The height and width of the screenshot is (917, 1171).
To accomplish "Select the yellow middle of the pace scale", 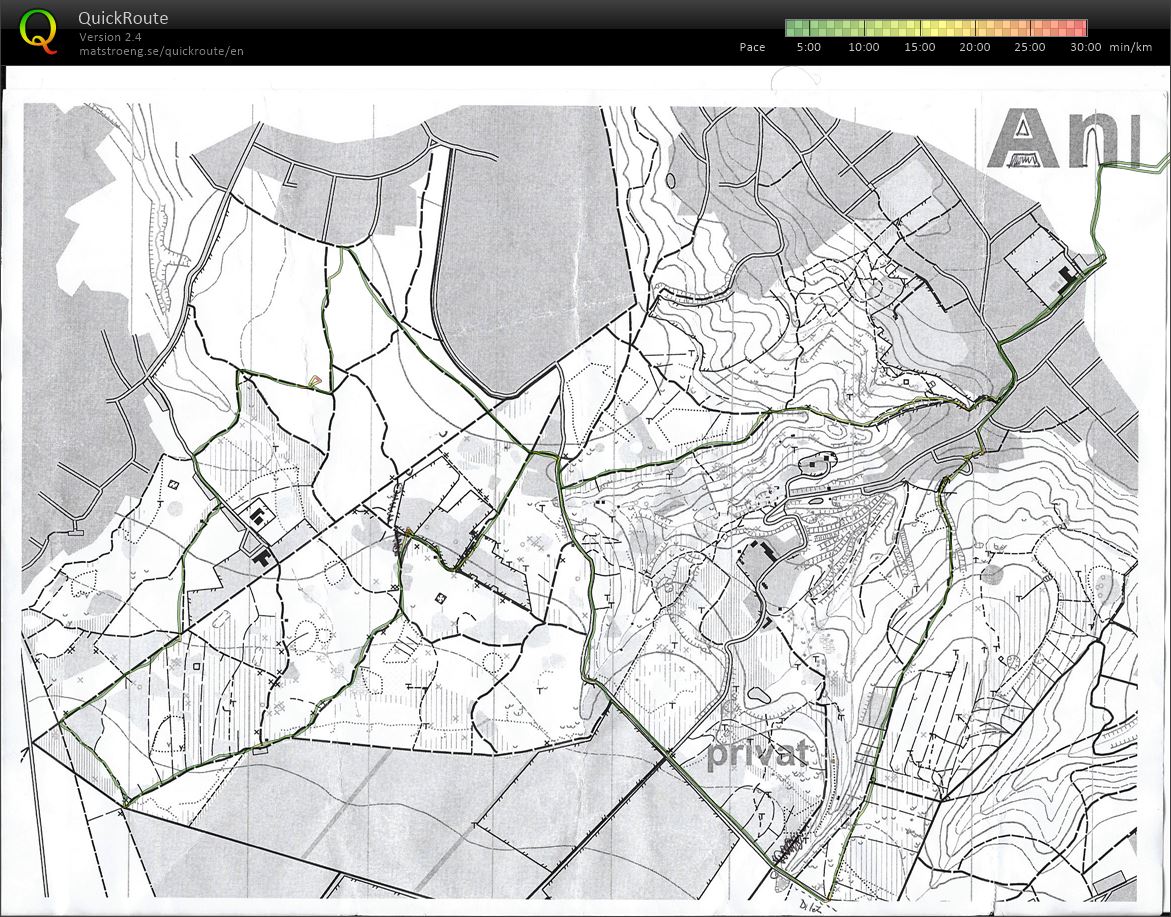I will tap(936, 28).
